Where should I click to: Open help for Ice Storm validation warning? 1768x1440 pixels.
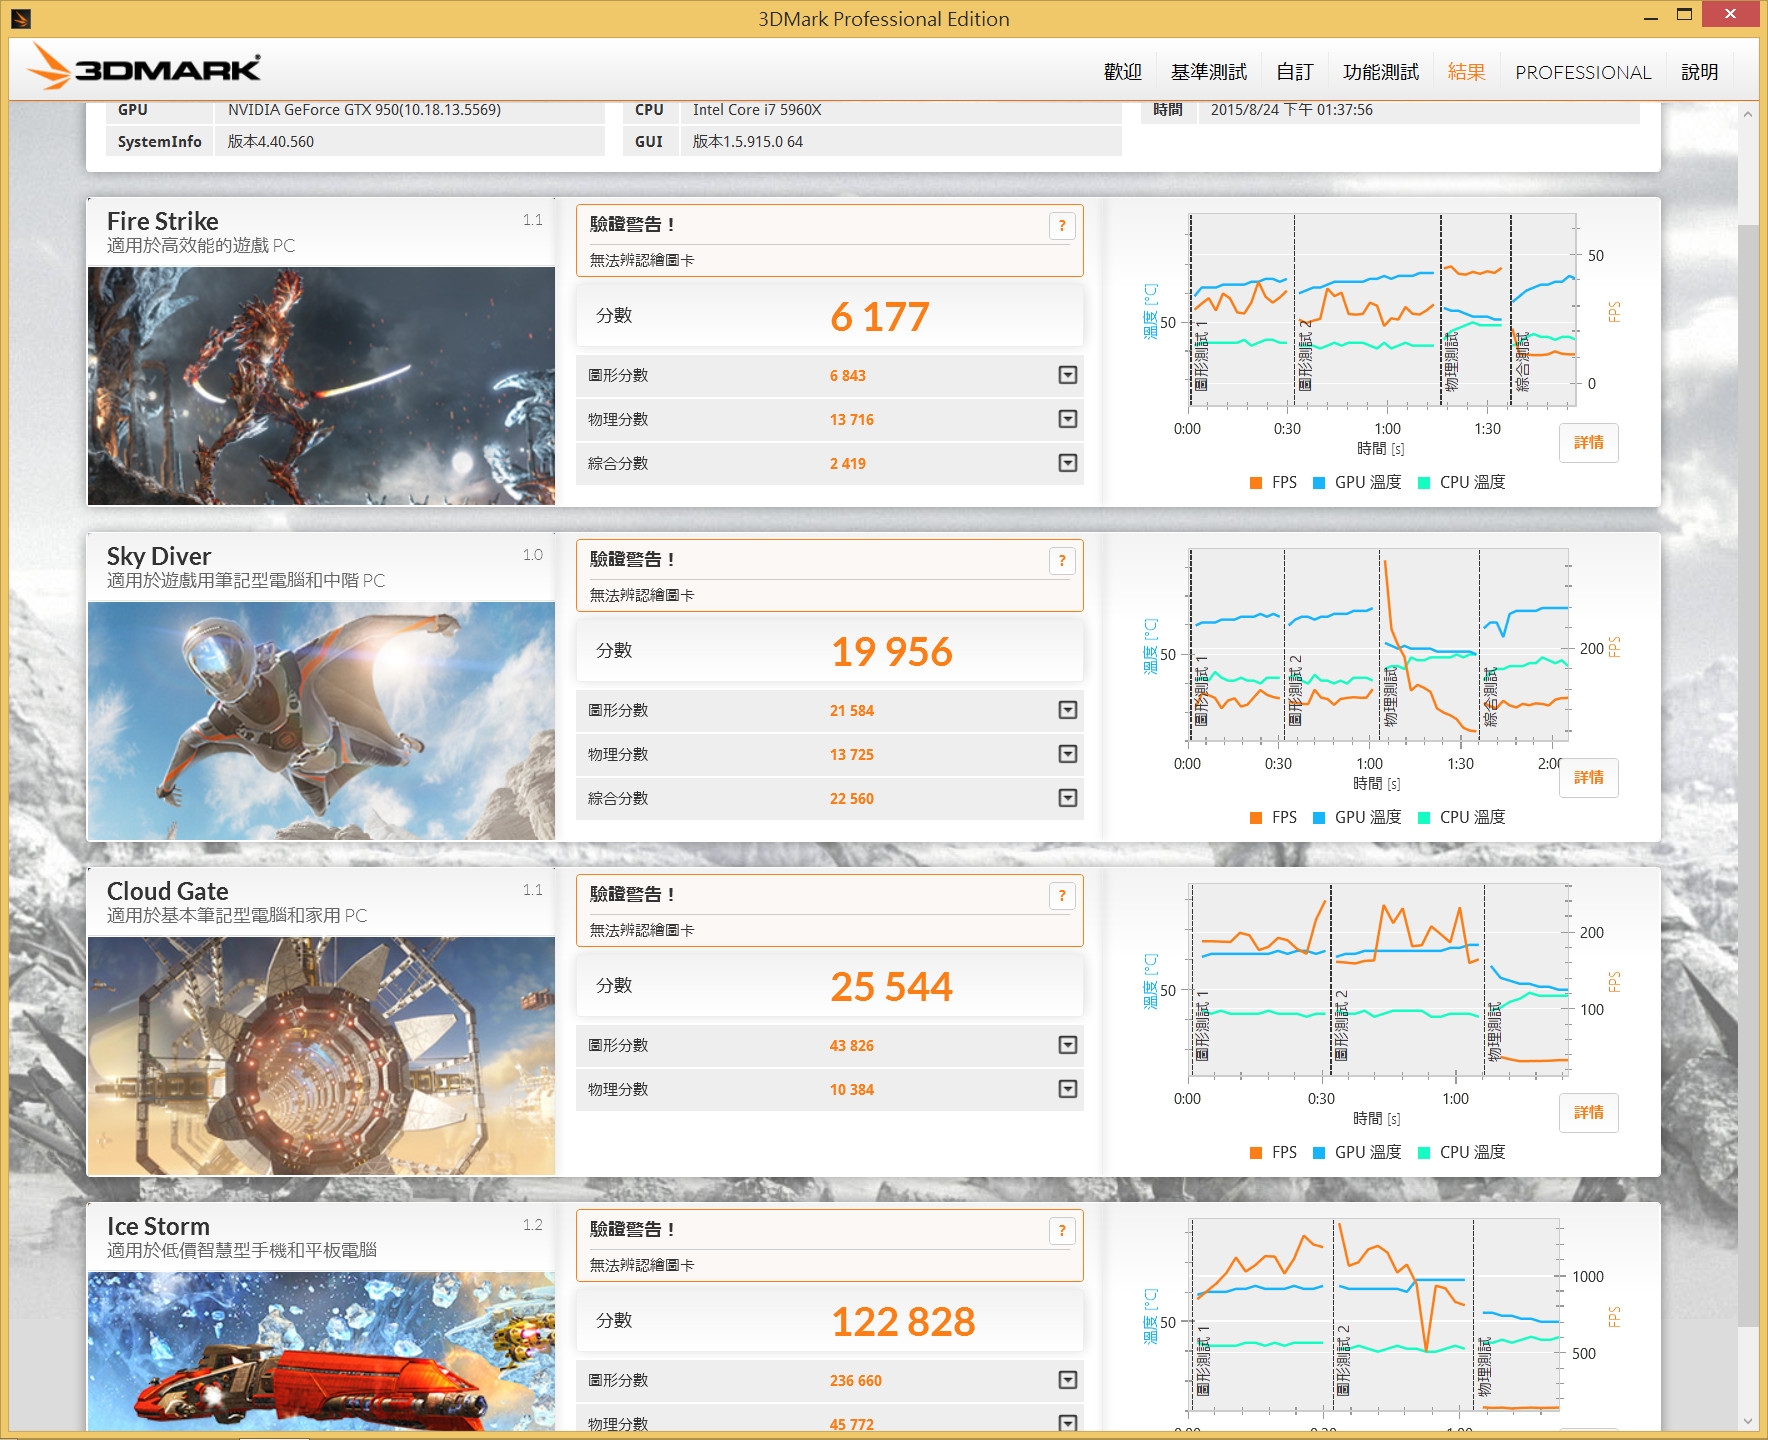[x=1062, y=1231]
